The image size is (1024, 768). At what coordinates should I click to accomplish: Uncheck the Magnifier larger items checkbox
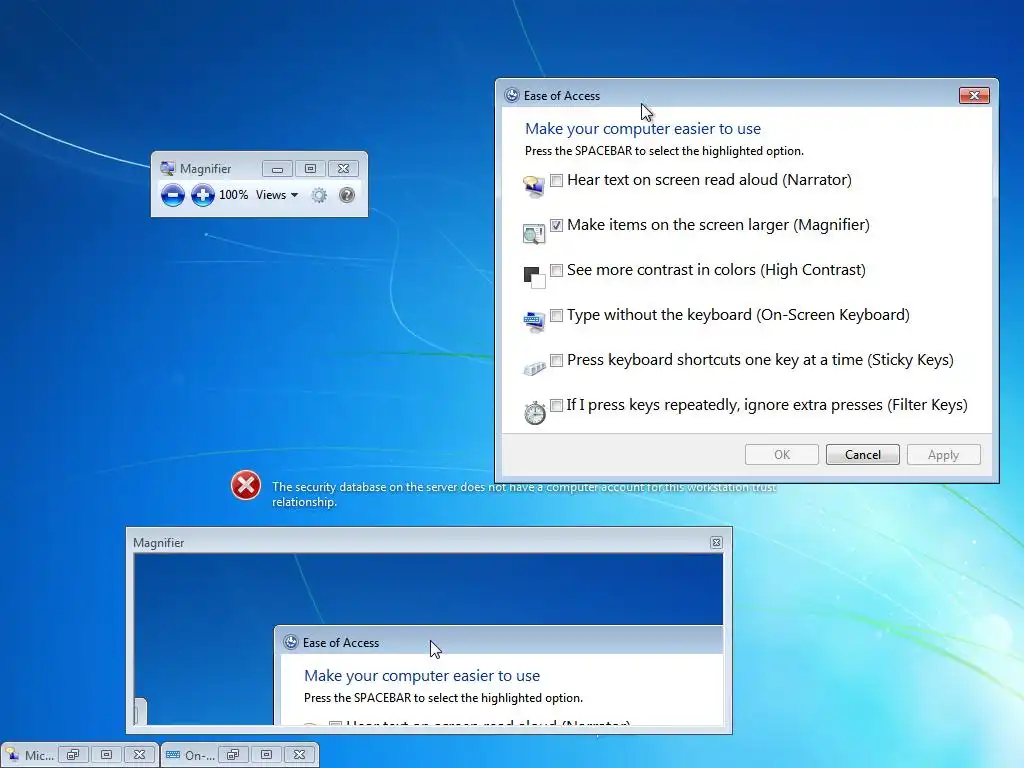pos(556,225)
